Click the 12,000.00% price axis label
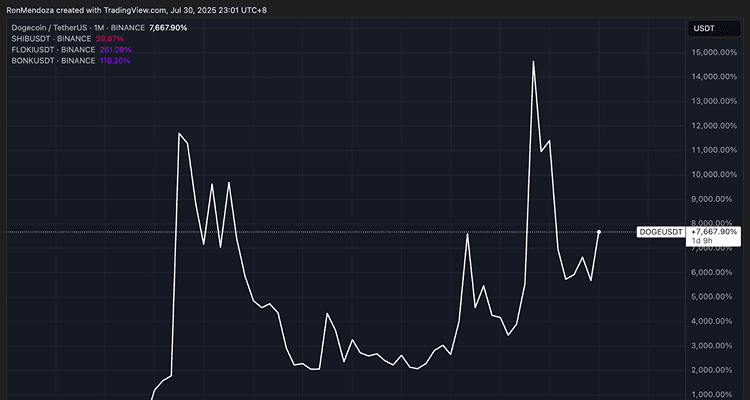The image size is (750, 400). [714, 126]
